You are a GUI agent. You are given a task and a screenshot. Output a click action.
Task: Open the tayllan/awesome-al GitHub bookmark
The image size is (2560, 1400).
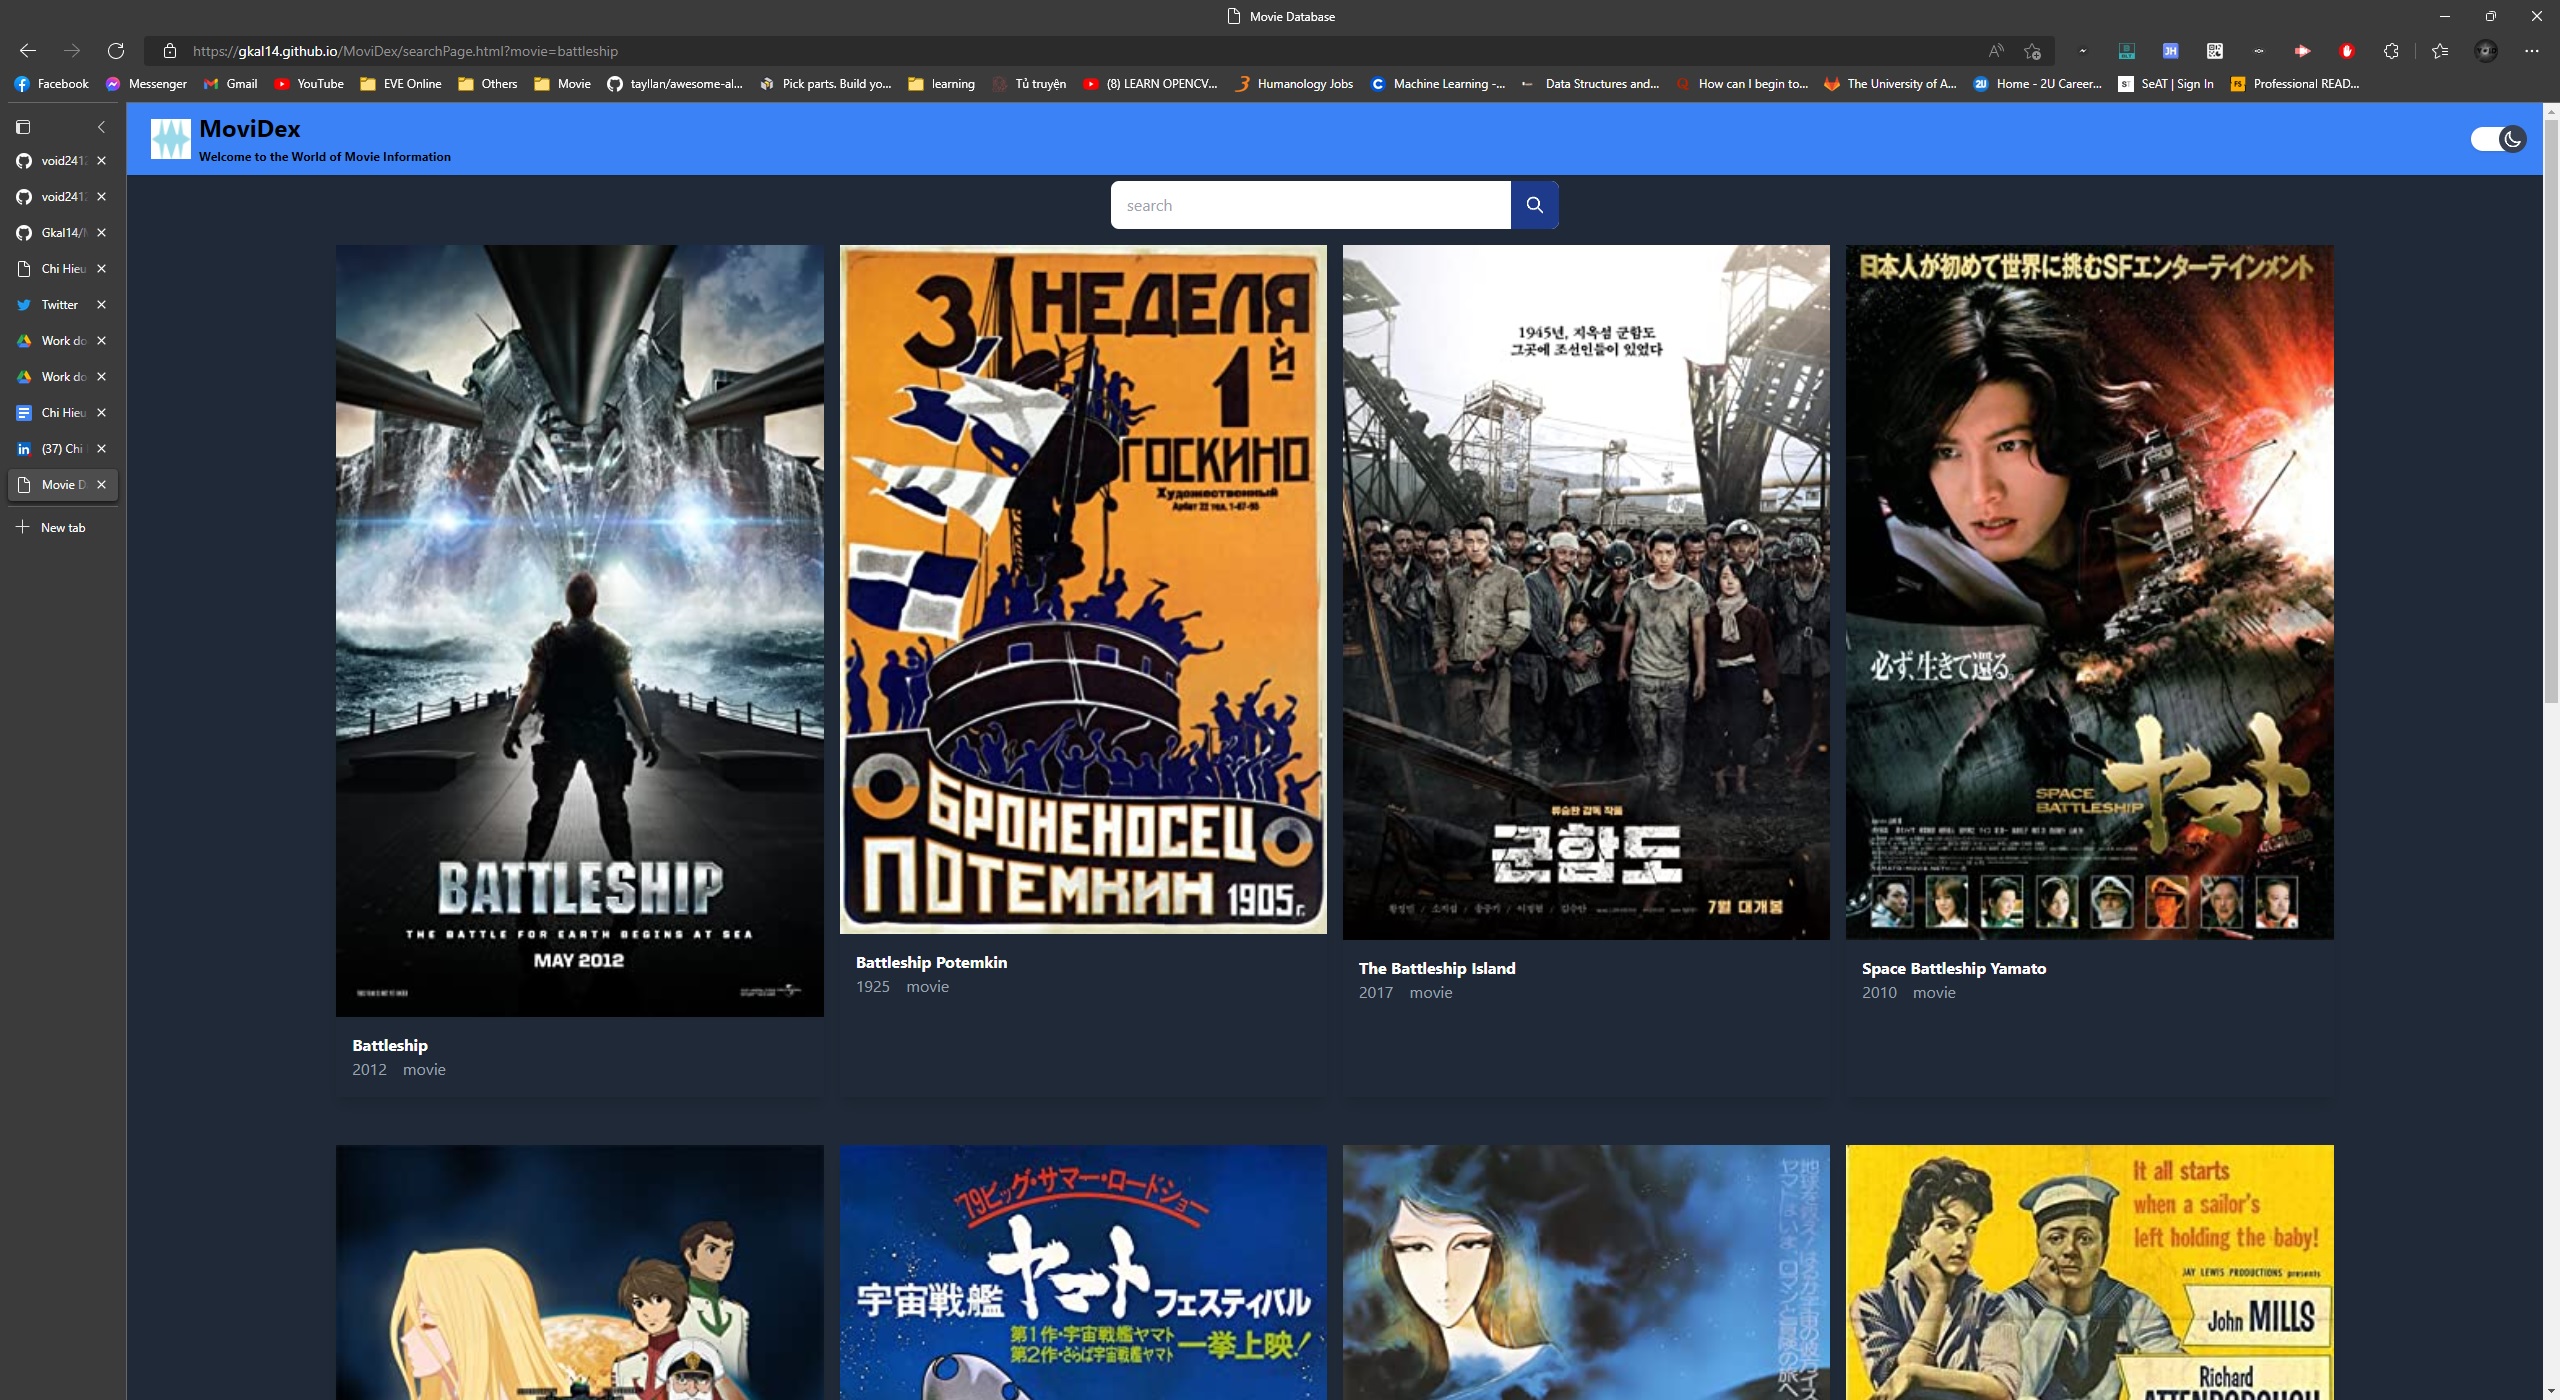pos(675,84)
